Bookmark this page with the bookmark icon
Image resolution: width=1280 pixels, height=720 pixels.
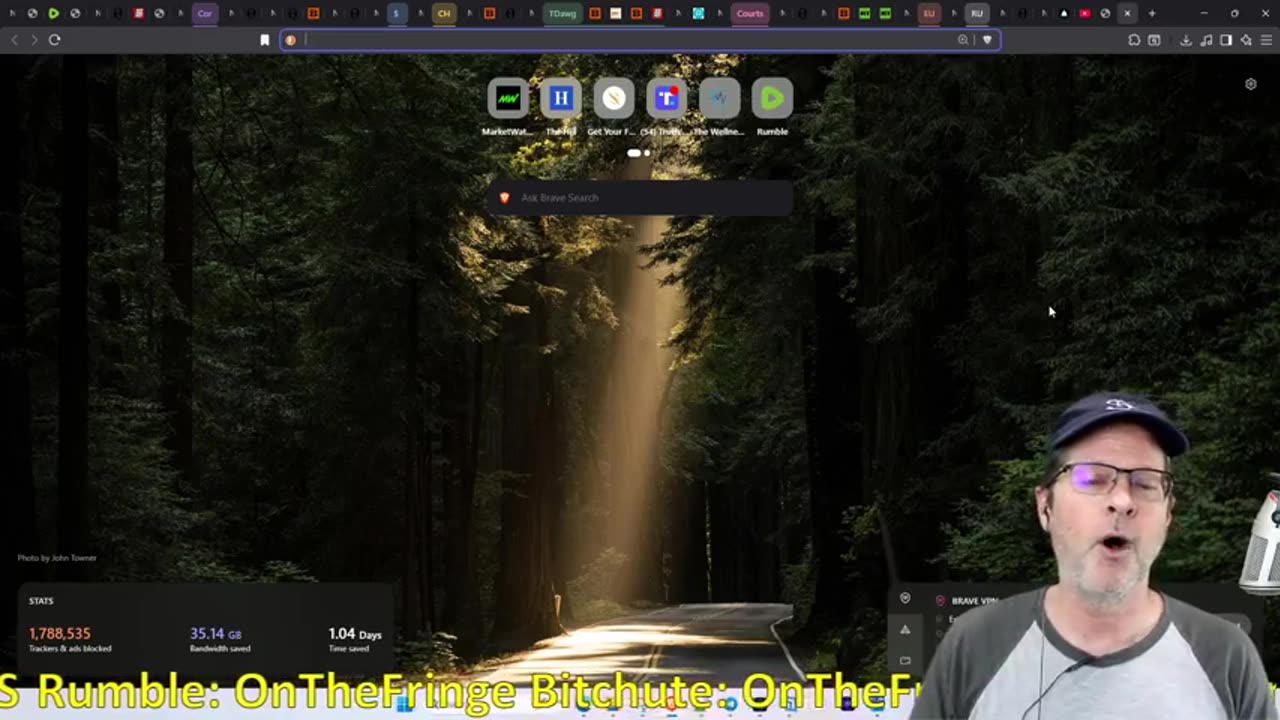pos(264,40)
